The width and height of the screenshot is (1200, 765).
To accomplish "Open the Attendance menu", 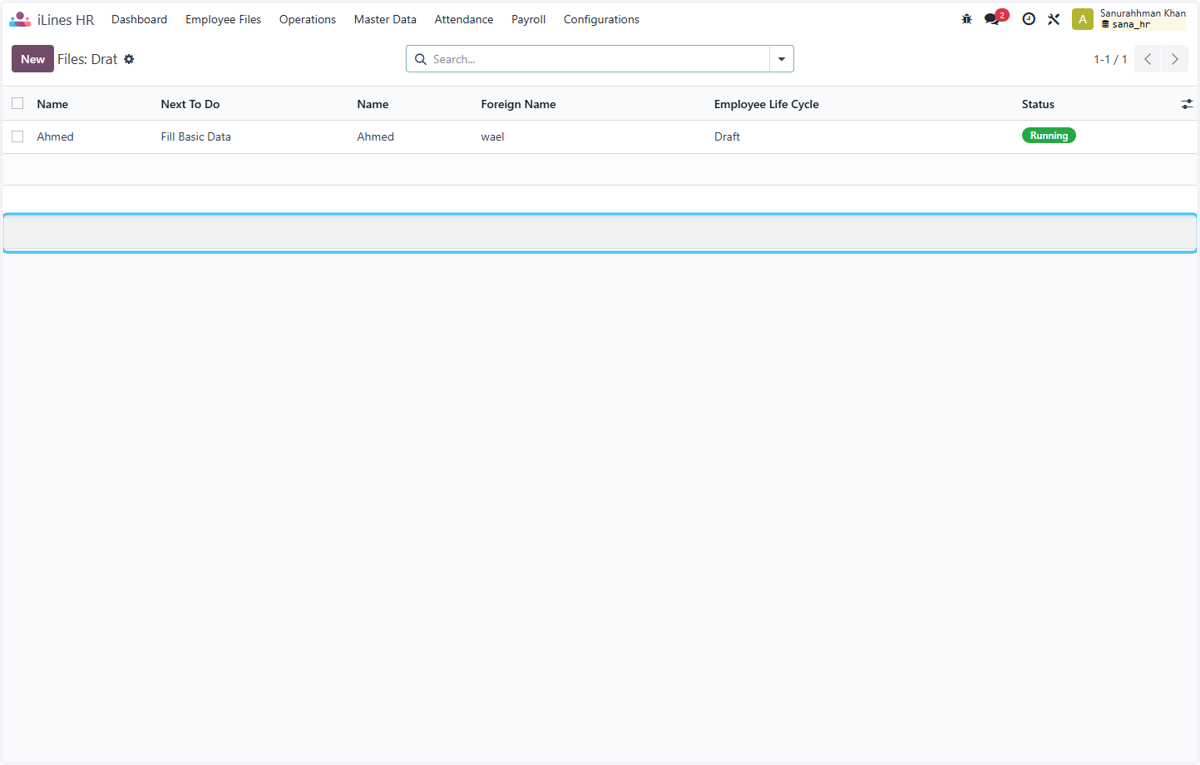I will point(464,19).
